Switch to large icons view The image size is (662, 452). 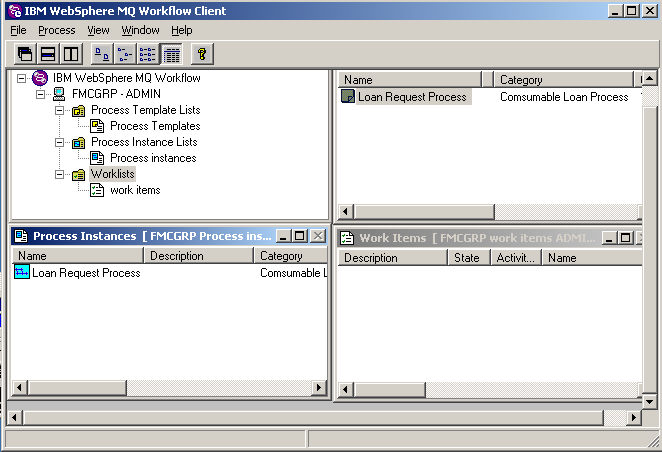coord(102,54)
